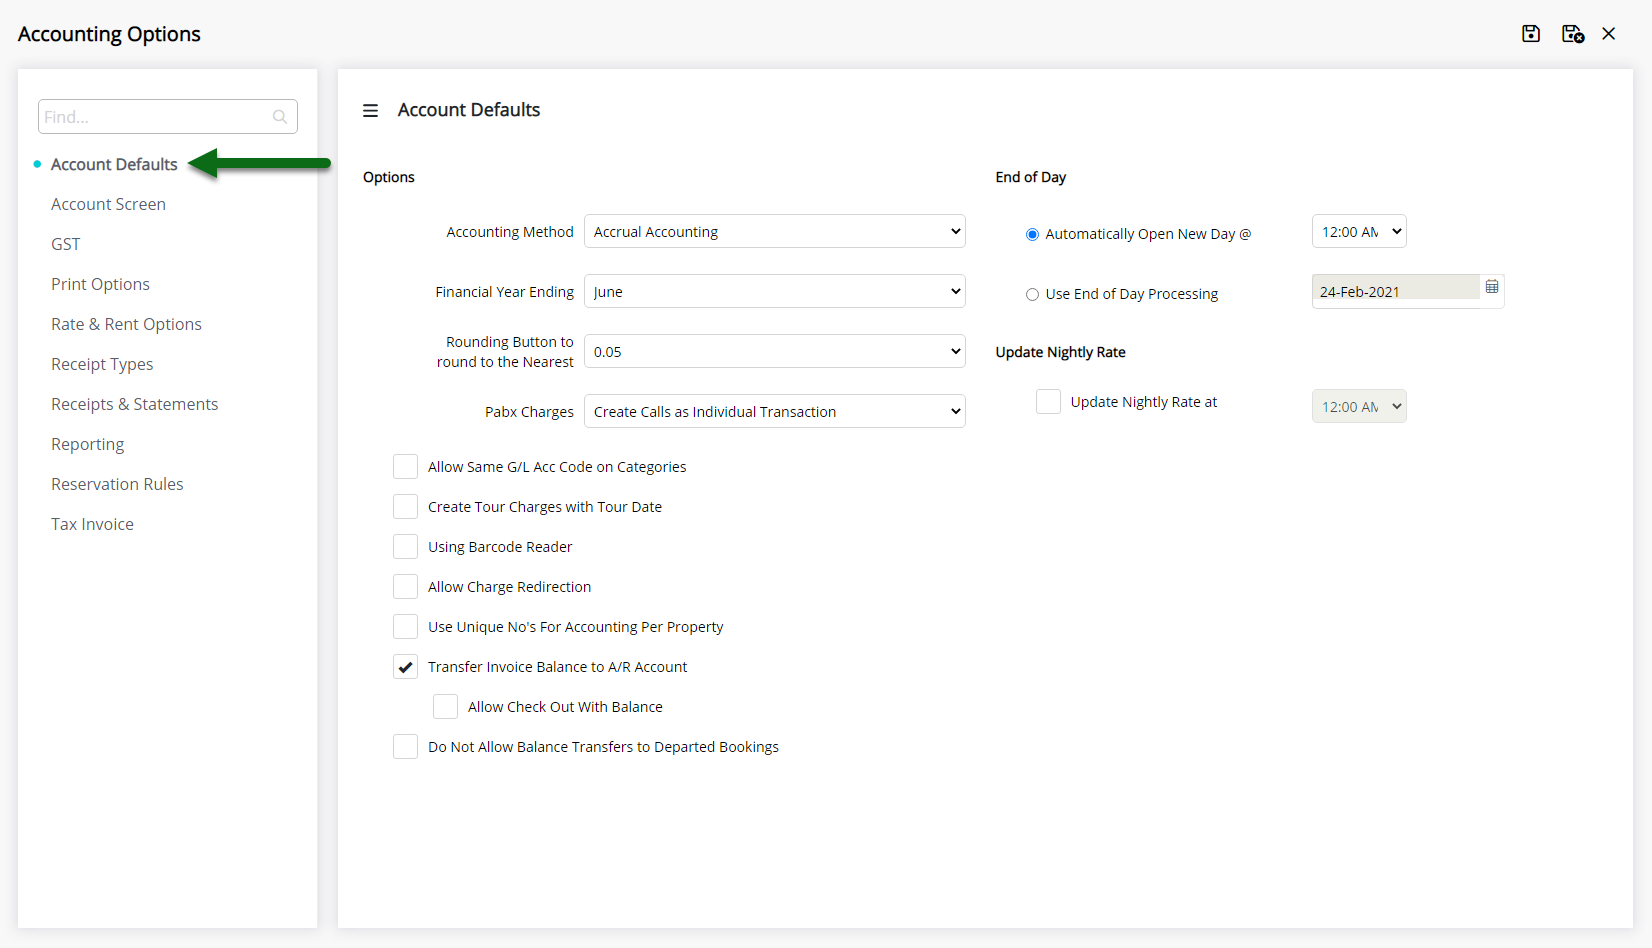Click into the Find search field
This screenshot has width=1652, height=948.
click(x=155, y=117)
